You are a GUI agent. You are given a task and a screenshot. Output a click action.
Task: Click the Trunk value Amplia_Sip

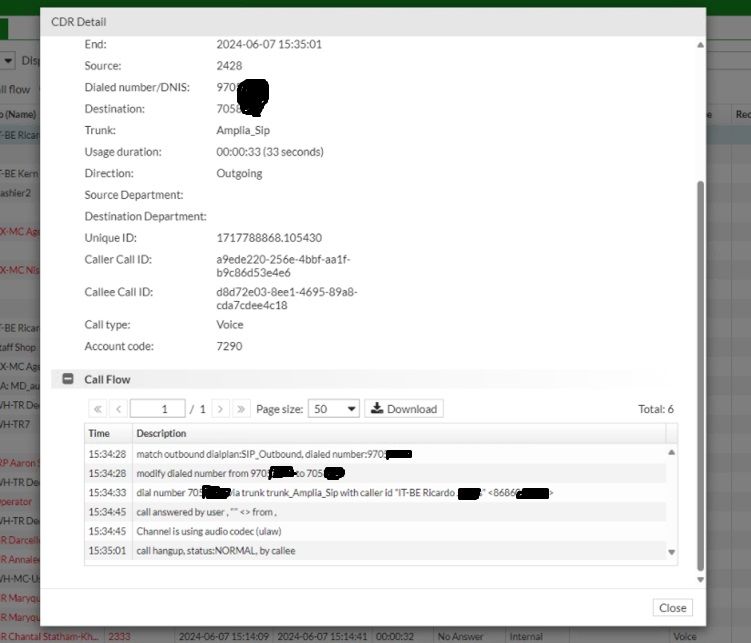(x=243, y=130)
